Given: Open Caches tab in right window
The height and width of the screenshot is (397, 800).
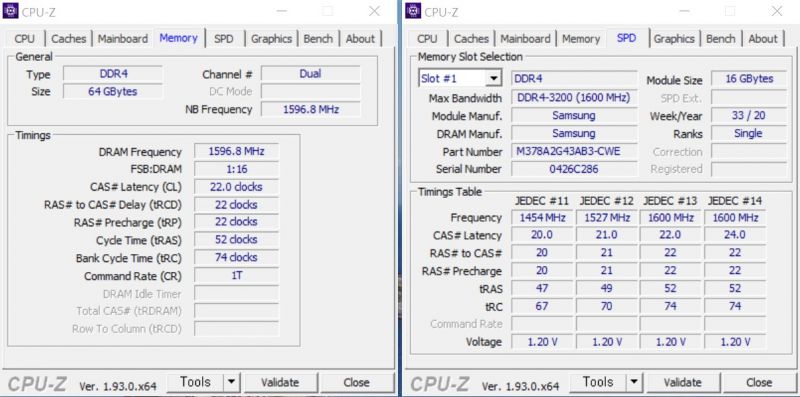Looking at the screenshot, I should pos(471,39).
